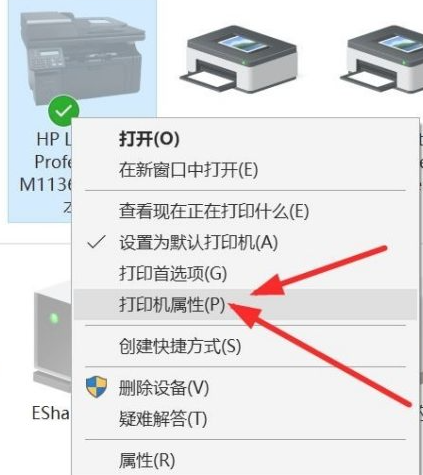Select the HP LaserJet multifunction printer icon

click(x=83, y=57)
